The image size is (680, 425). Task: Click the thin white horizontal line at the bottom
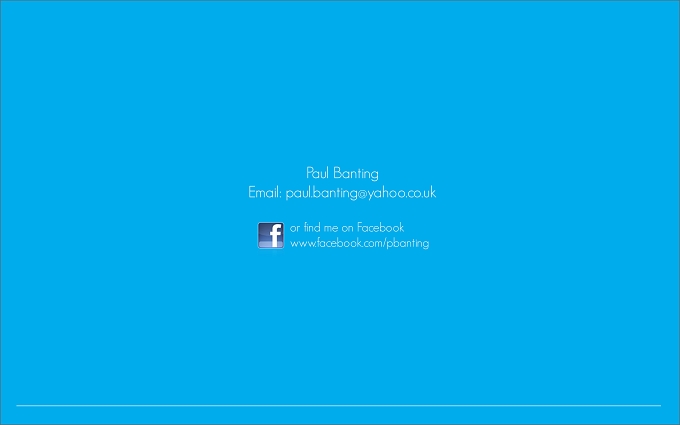point(339,405)
